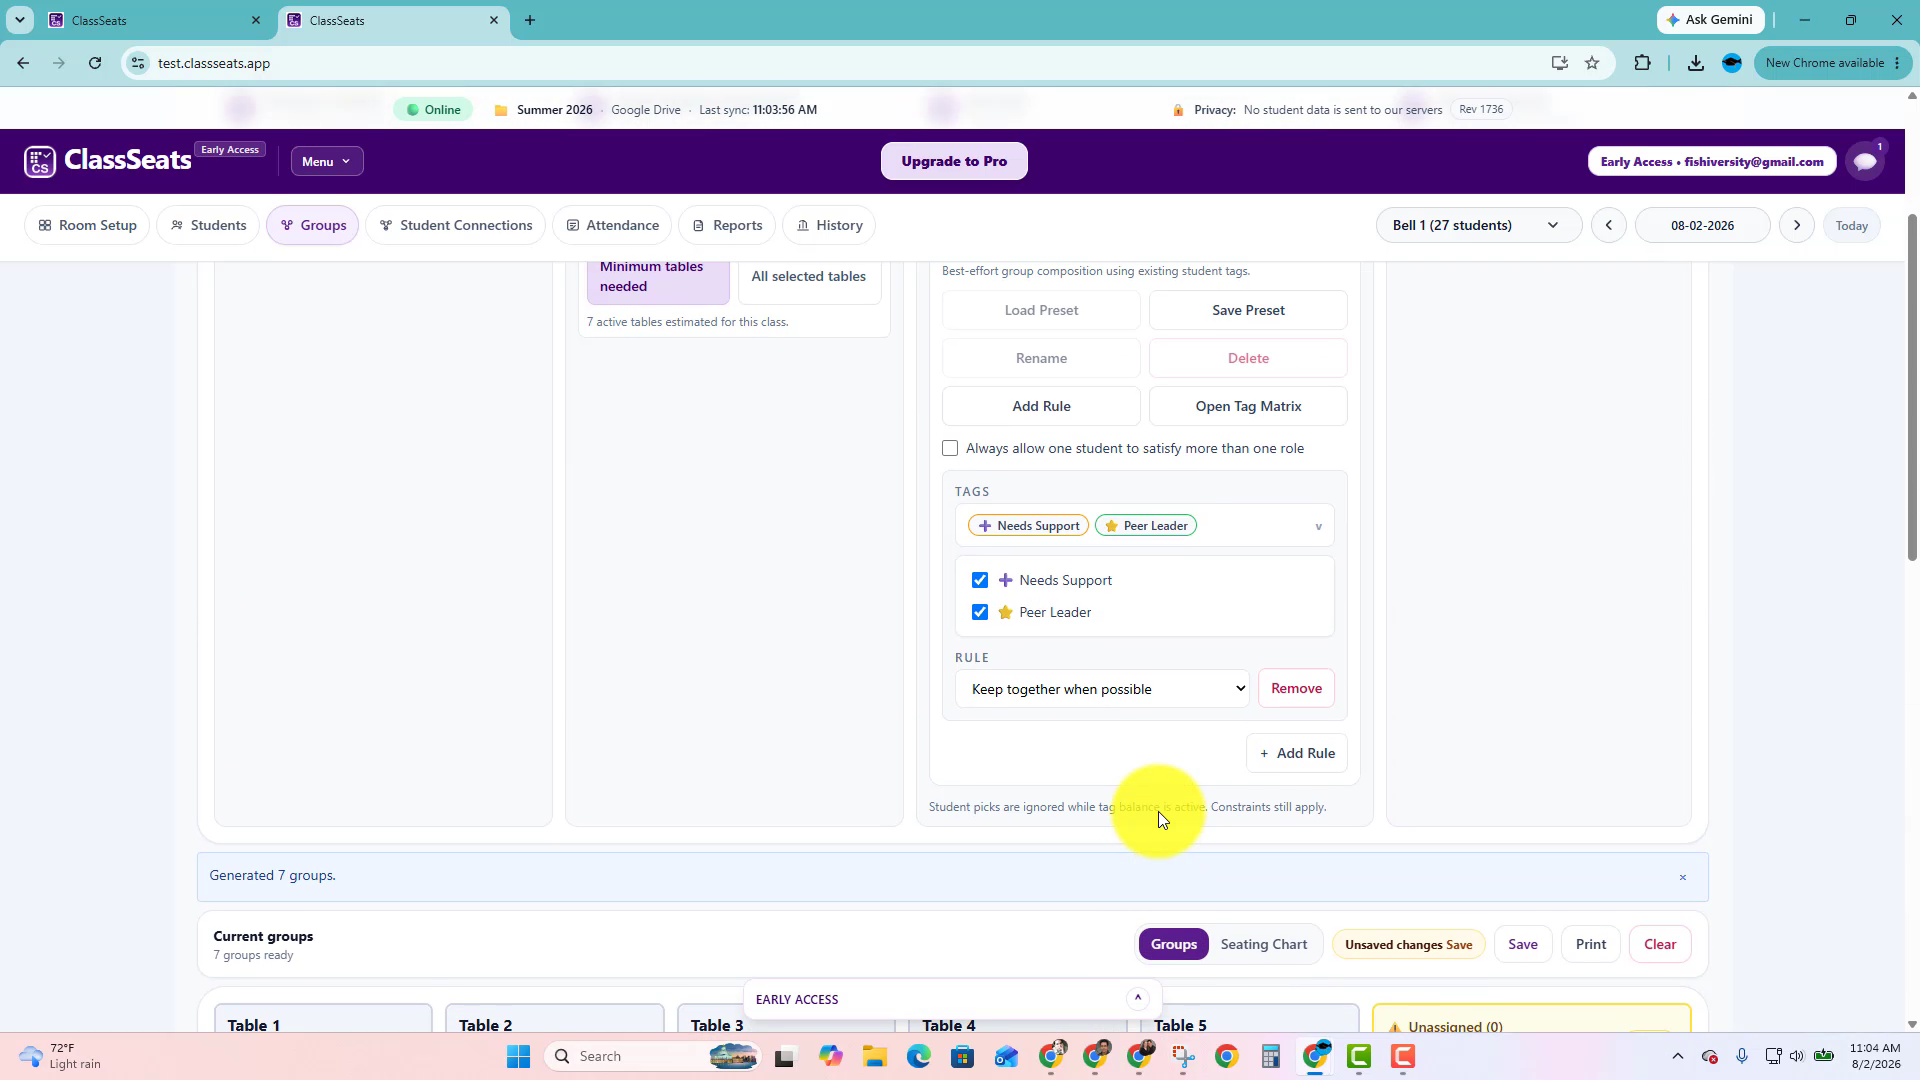The width and height of the screenshot is (1920, 1080).
Task: Switch to Room Setup tab
Action: coord(87,225)
